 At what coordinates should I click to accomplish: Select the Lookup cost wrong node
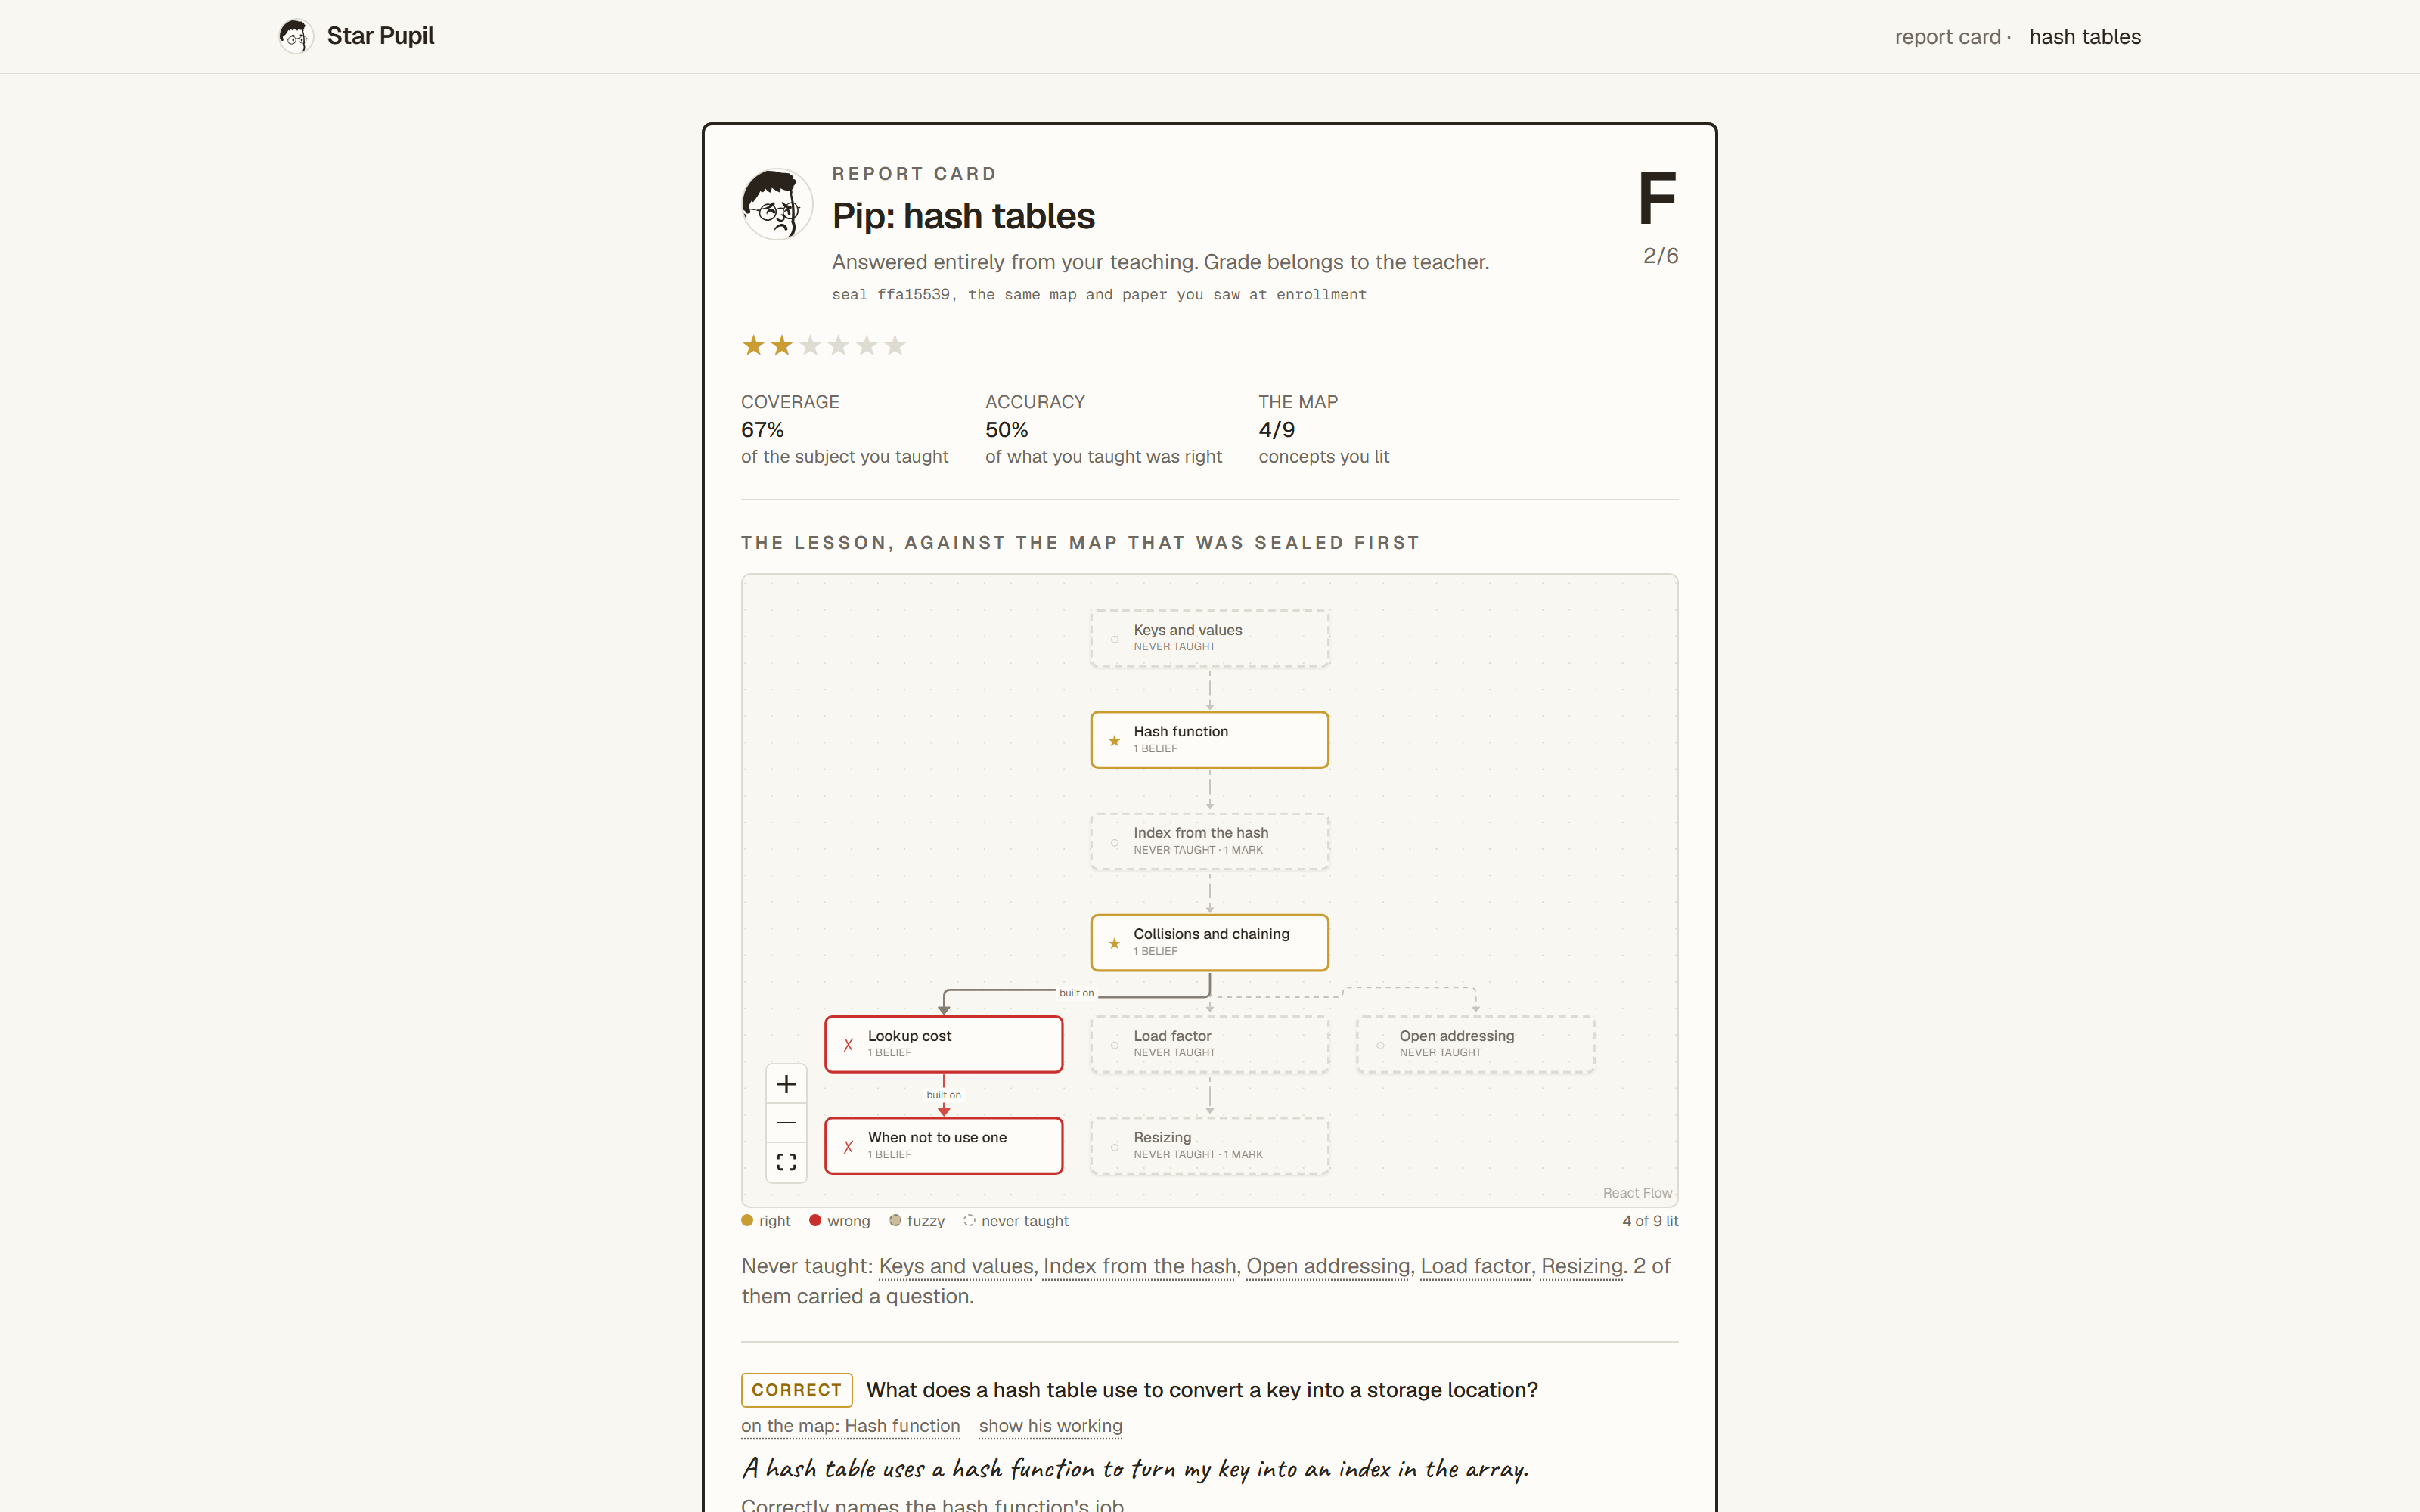943,1044
